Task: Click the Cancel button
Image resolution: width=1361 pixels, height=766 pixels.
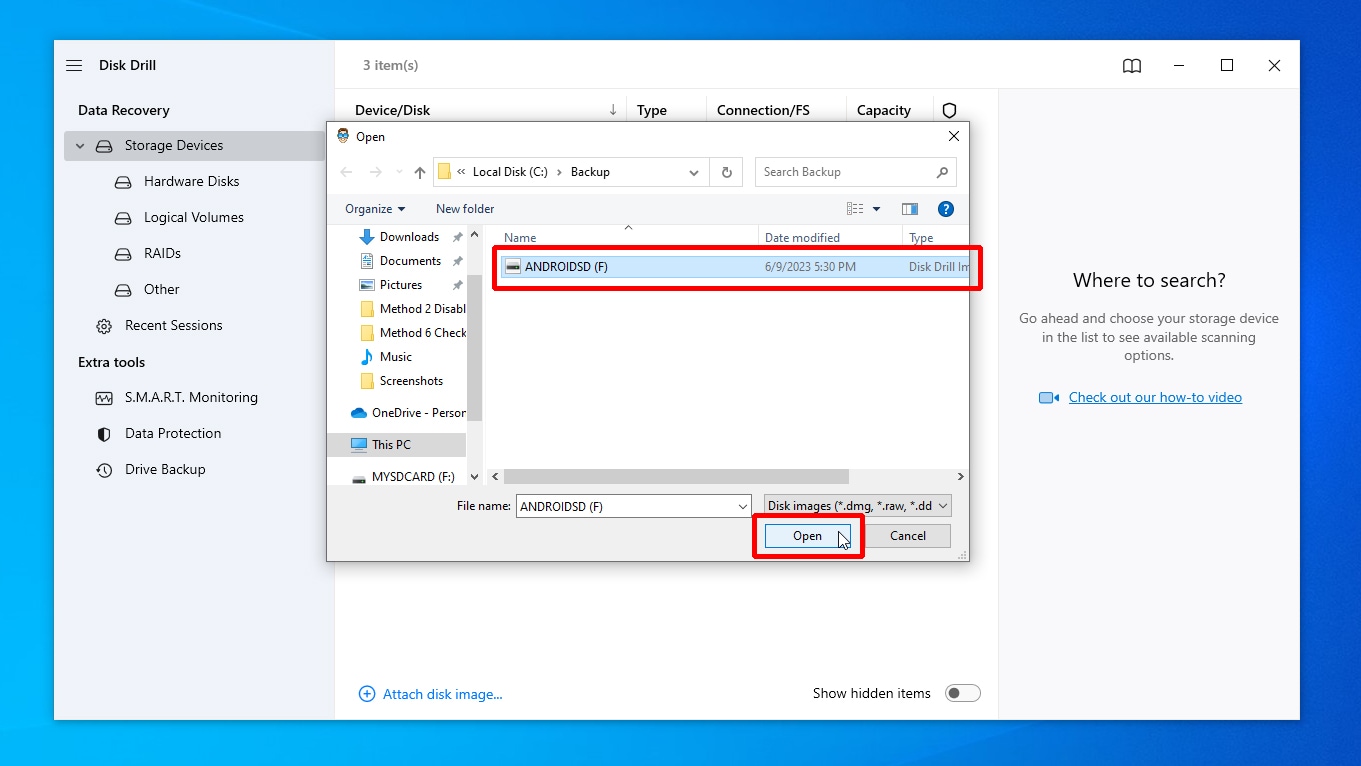Action: point(908,536)
